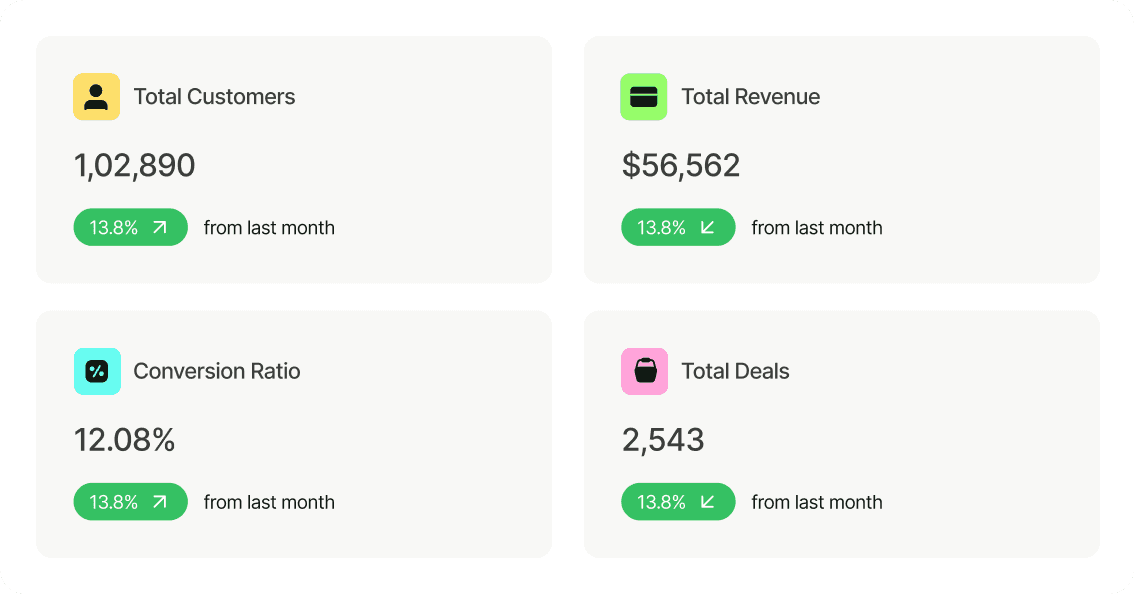Click the up arrow in Total Customers badge
This screenshot has width=1134, height=594.
160,228
